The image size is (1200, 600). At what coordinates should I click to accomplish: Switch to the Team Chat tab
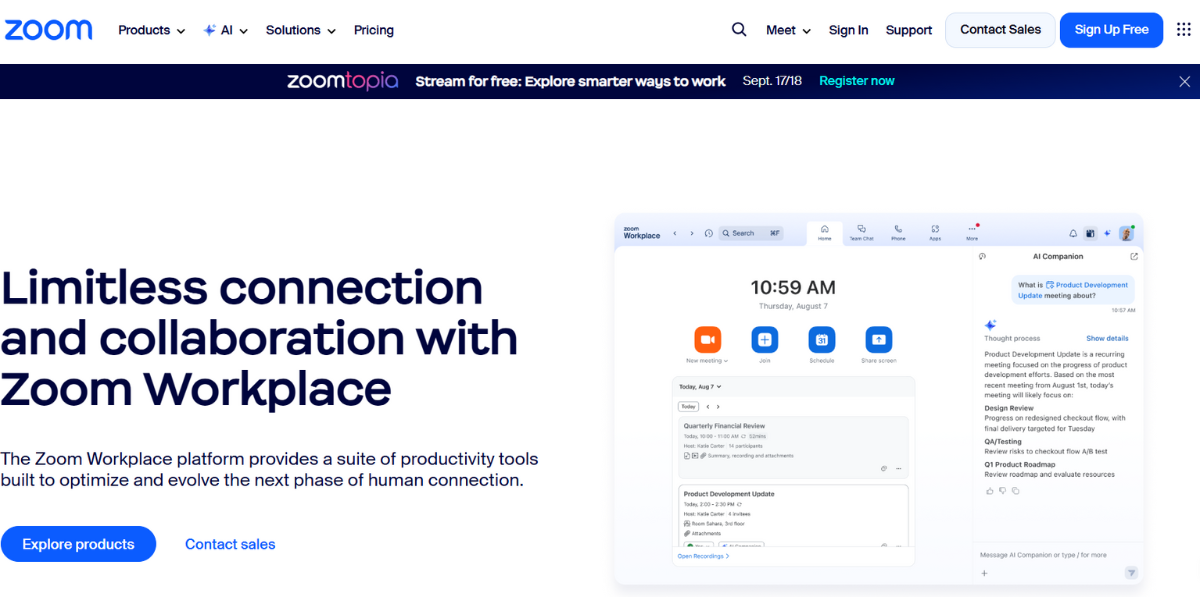(861, 232)
